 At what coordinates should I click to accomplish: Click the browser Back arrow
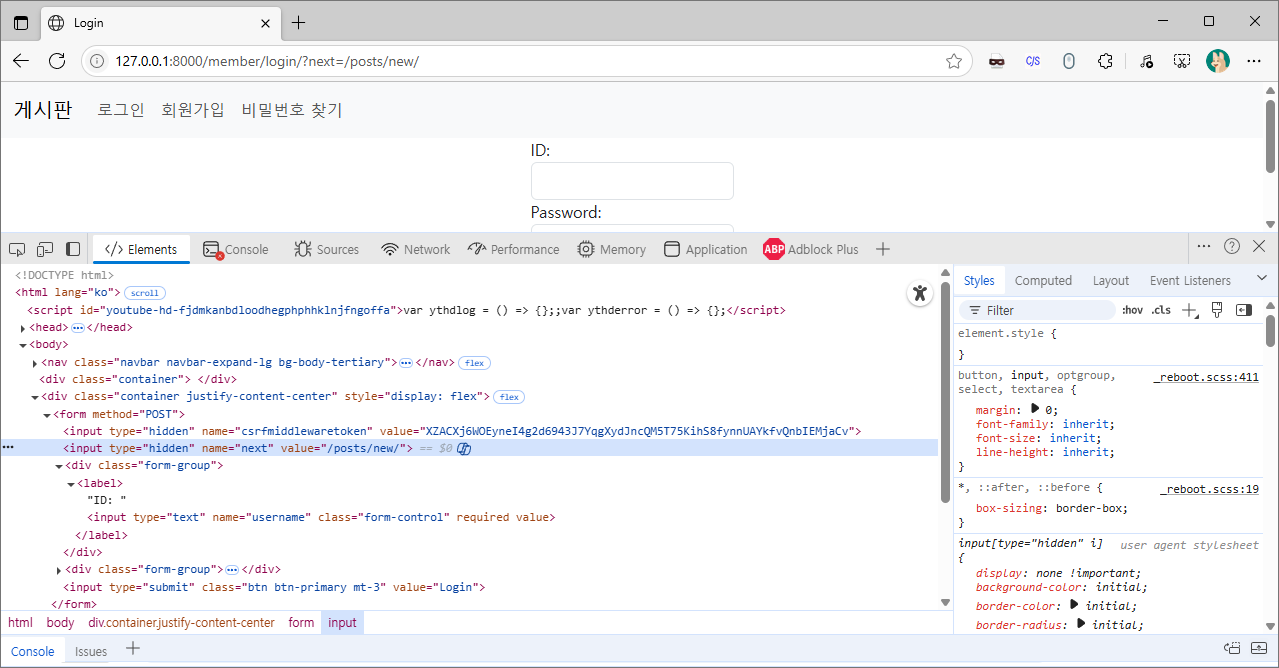click(21, 61)
